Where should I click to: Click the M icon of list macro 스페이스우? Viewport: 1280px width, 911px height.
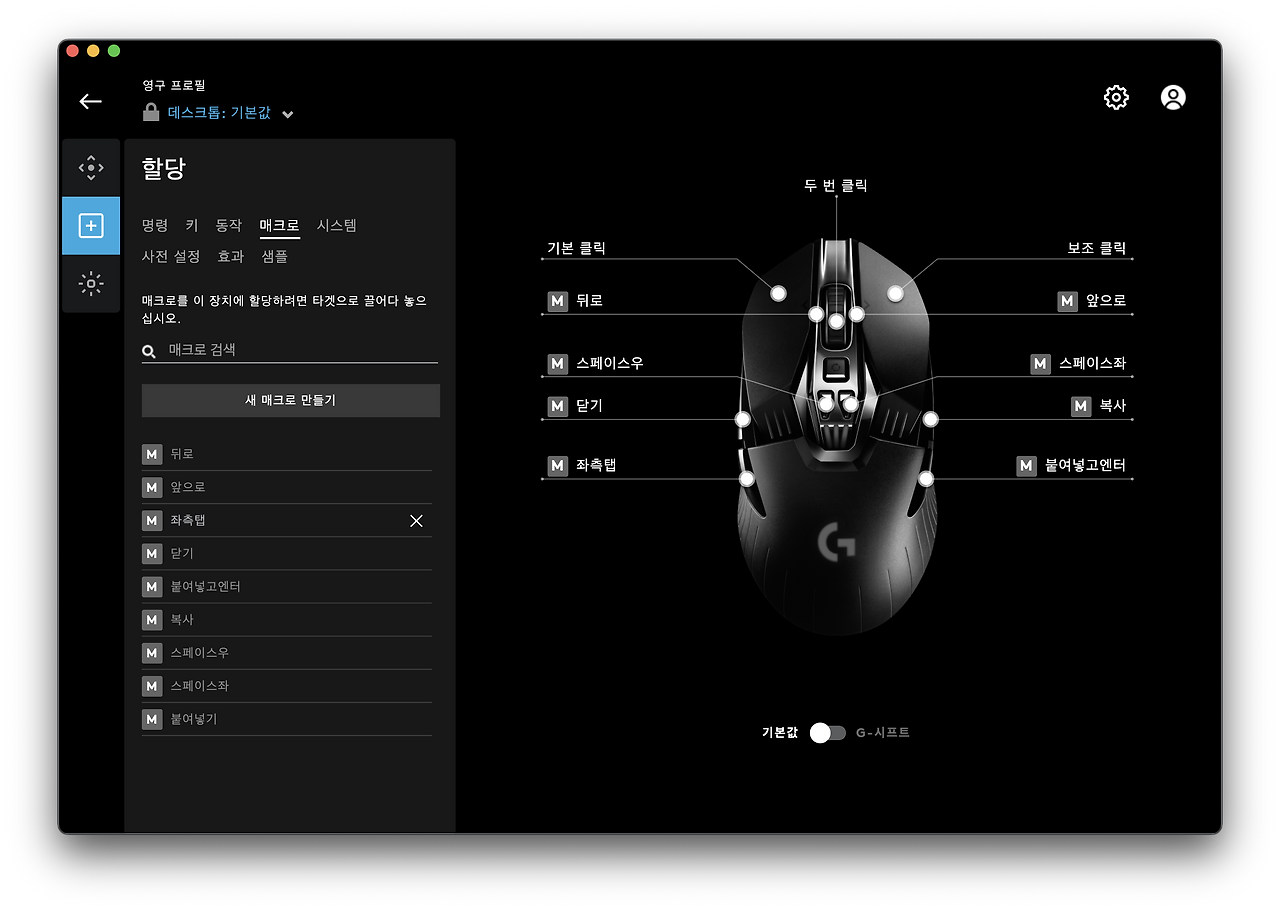point(152,653)
